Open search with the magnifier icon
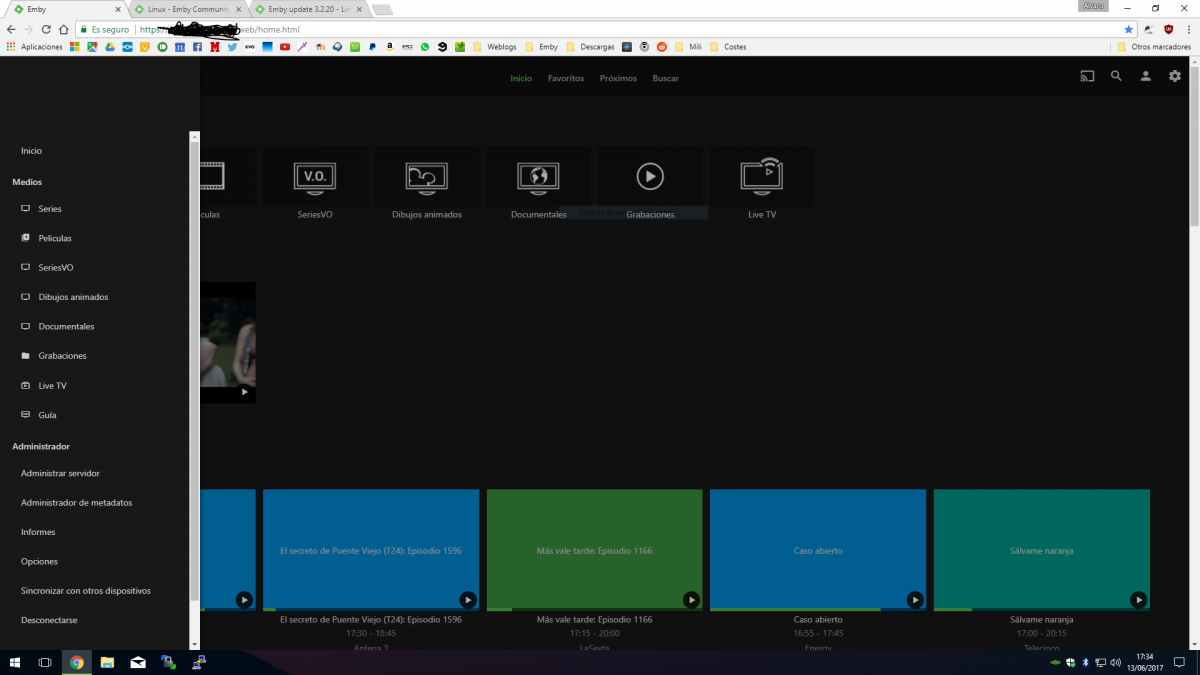The width and height of the screenshot is (1200, 675). coord(1116,76)
